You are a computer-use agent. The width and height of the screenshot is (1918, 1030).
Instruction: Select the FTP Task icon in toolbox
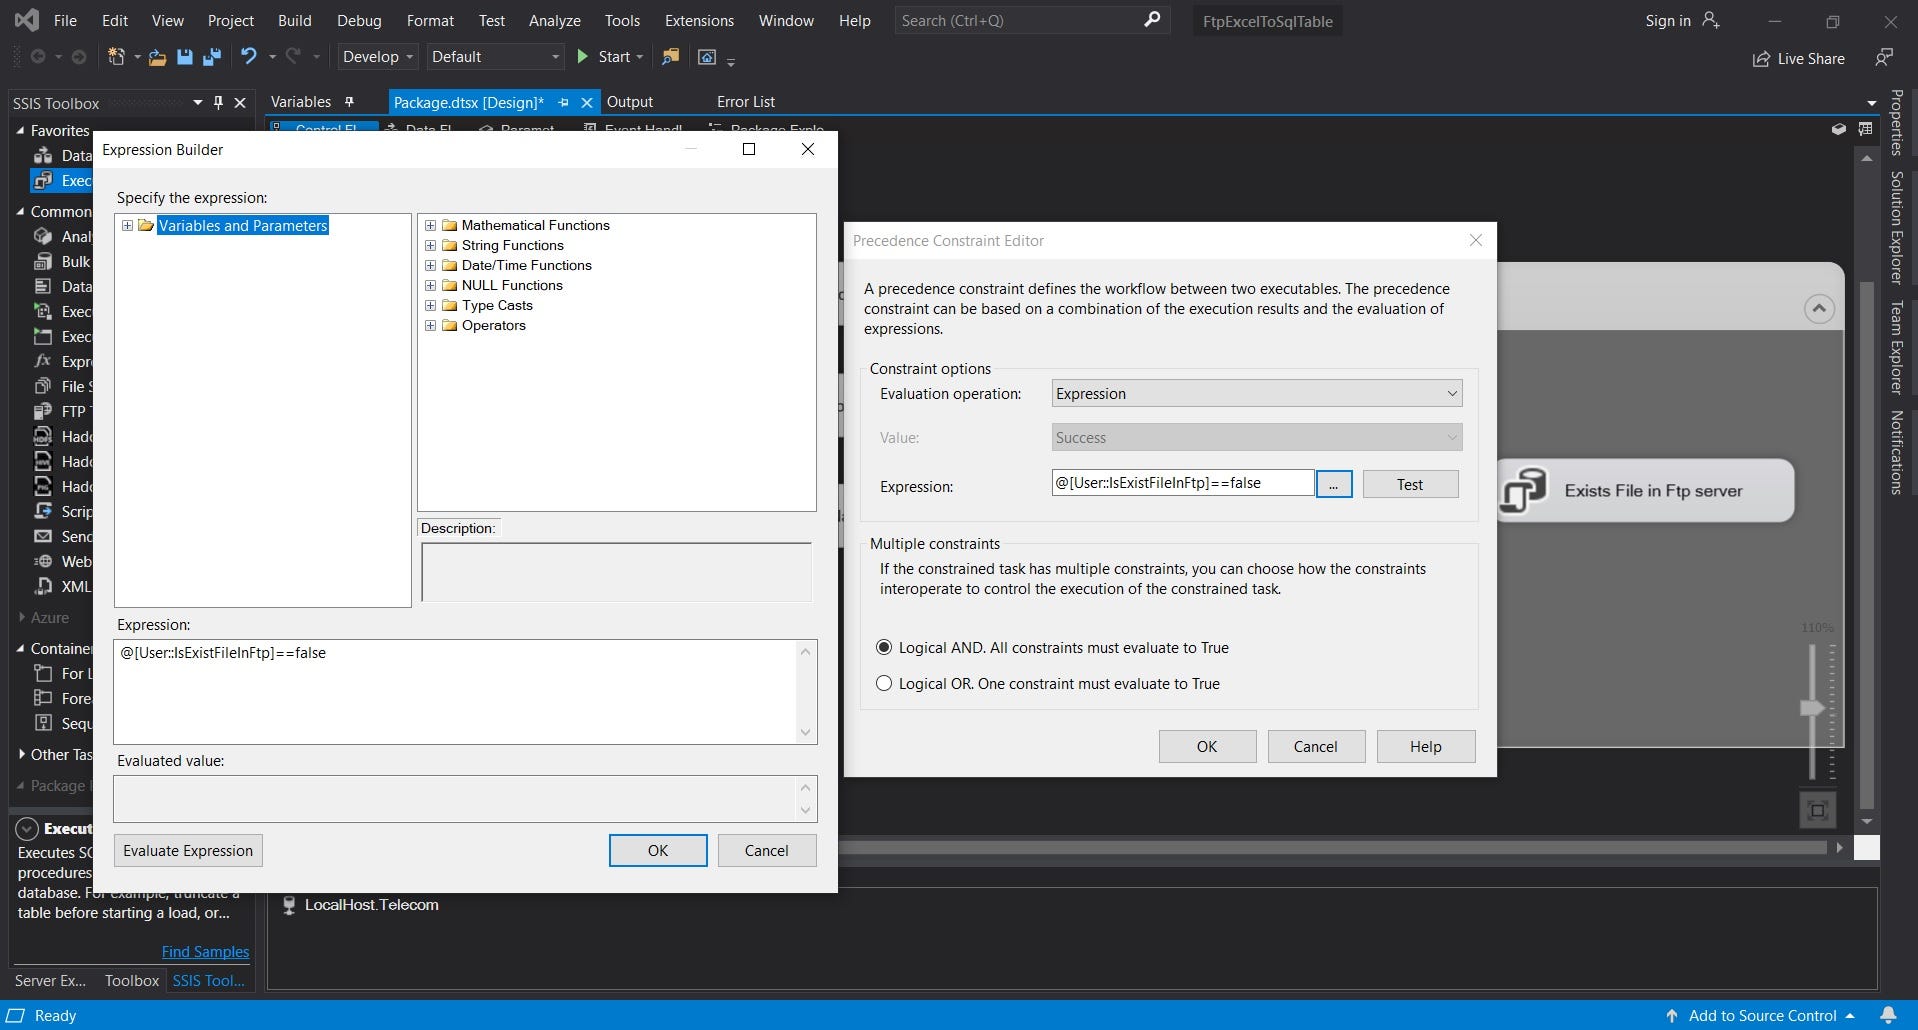(43, 411)
